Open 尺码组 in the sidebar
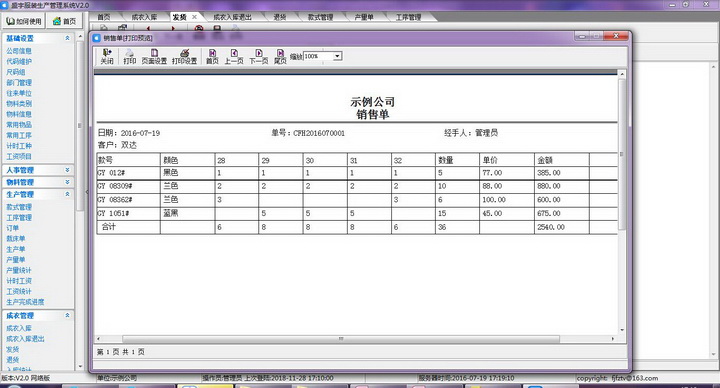The image size is (720, 388). [16, 72]
